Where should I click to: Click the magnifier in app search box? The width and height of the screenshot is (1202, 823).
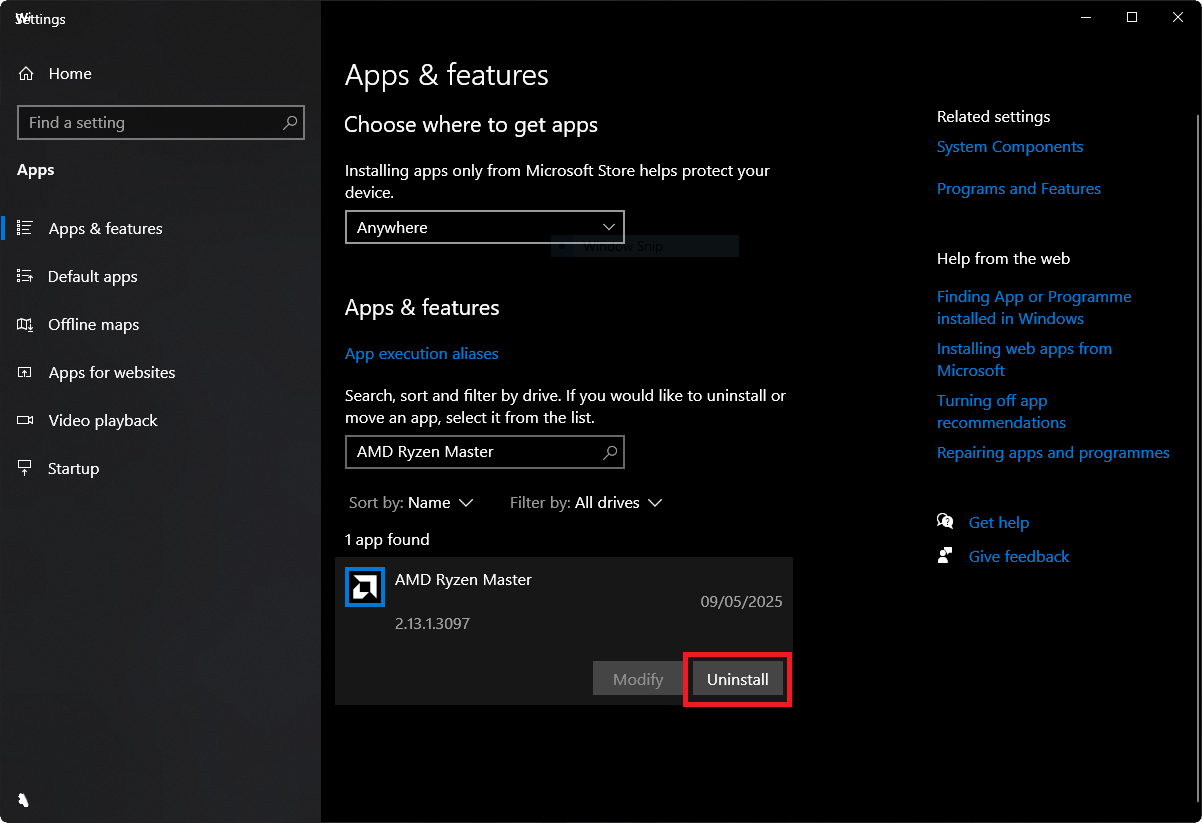pos(610,452)
